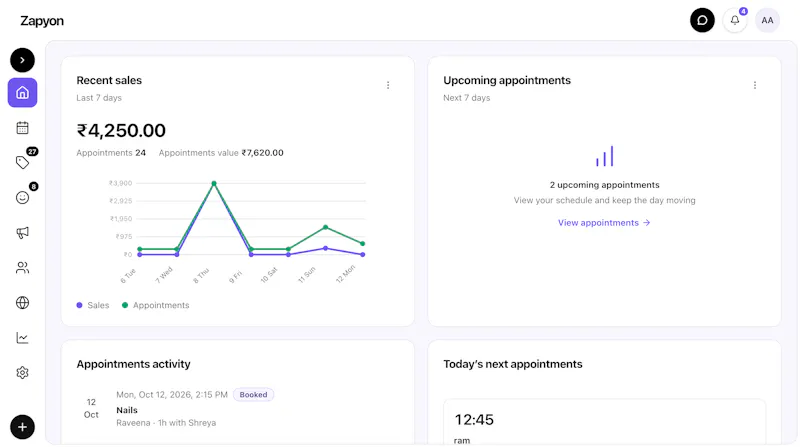Click the Booked status badge
The width and height of the screenshot is (800, 447).
[254, 394]
